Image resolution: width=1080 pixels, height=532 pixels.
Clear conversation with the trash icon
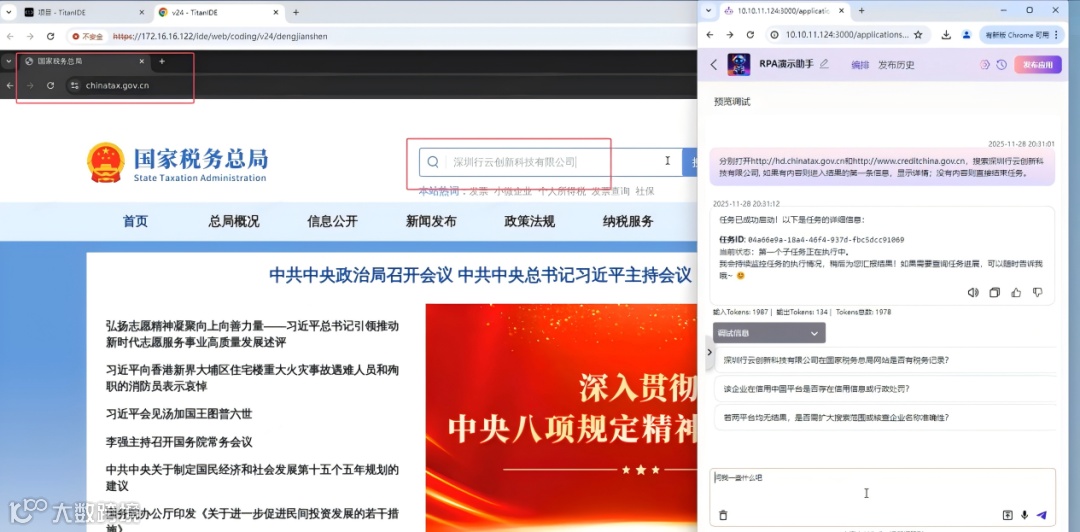click(723, 515)
